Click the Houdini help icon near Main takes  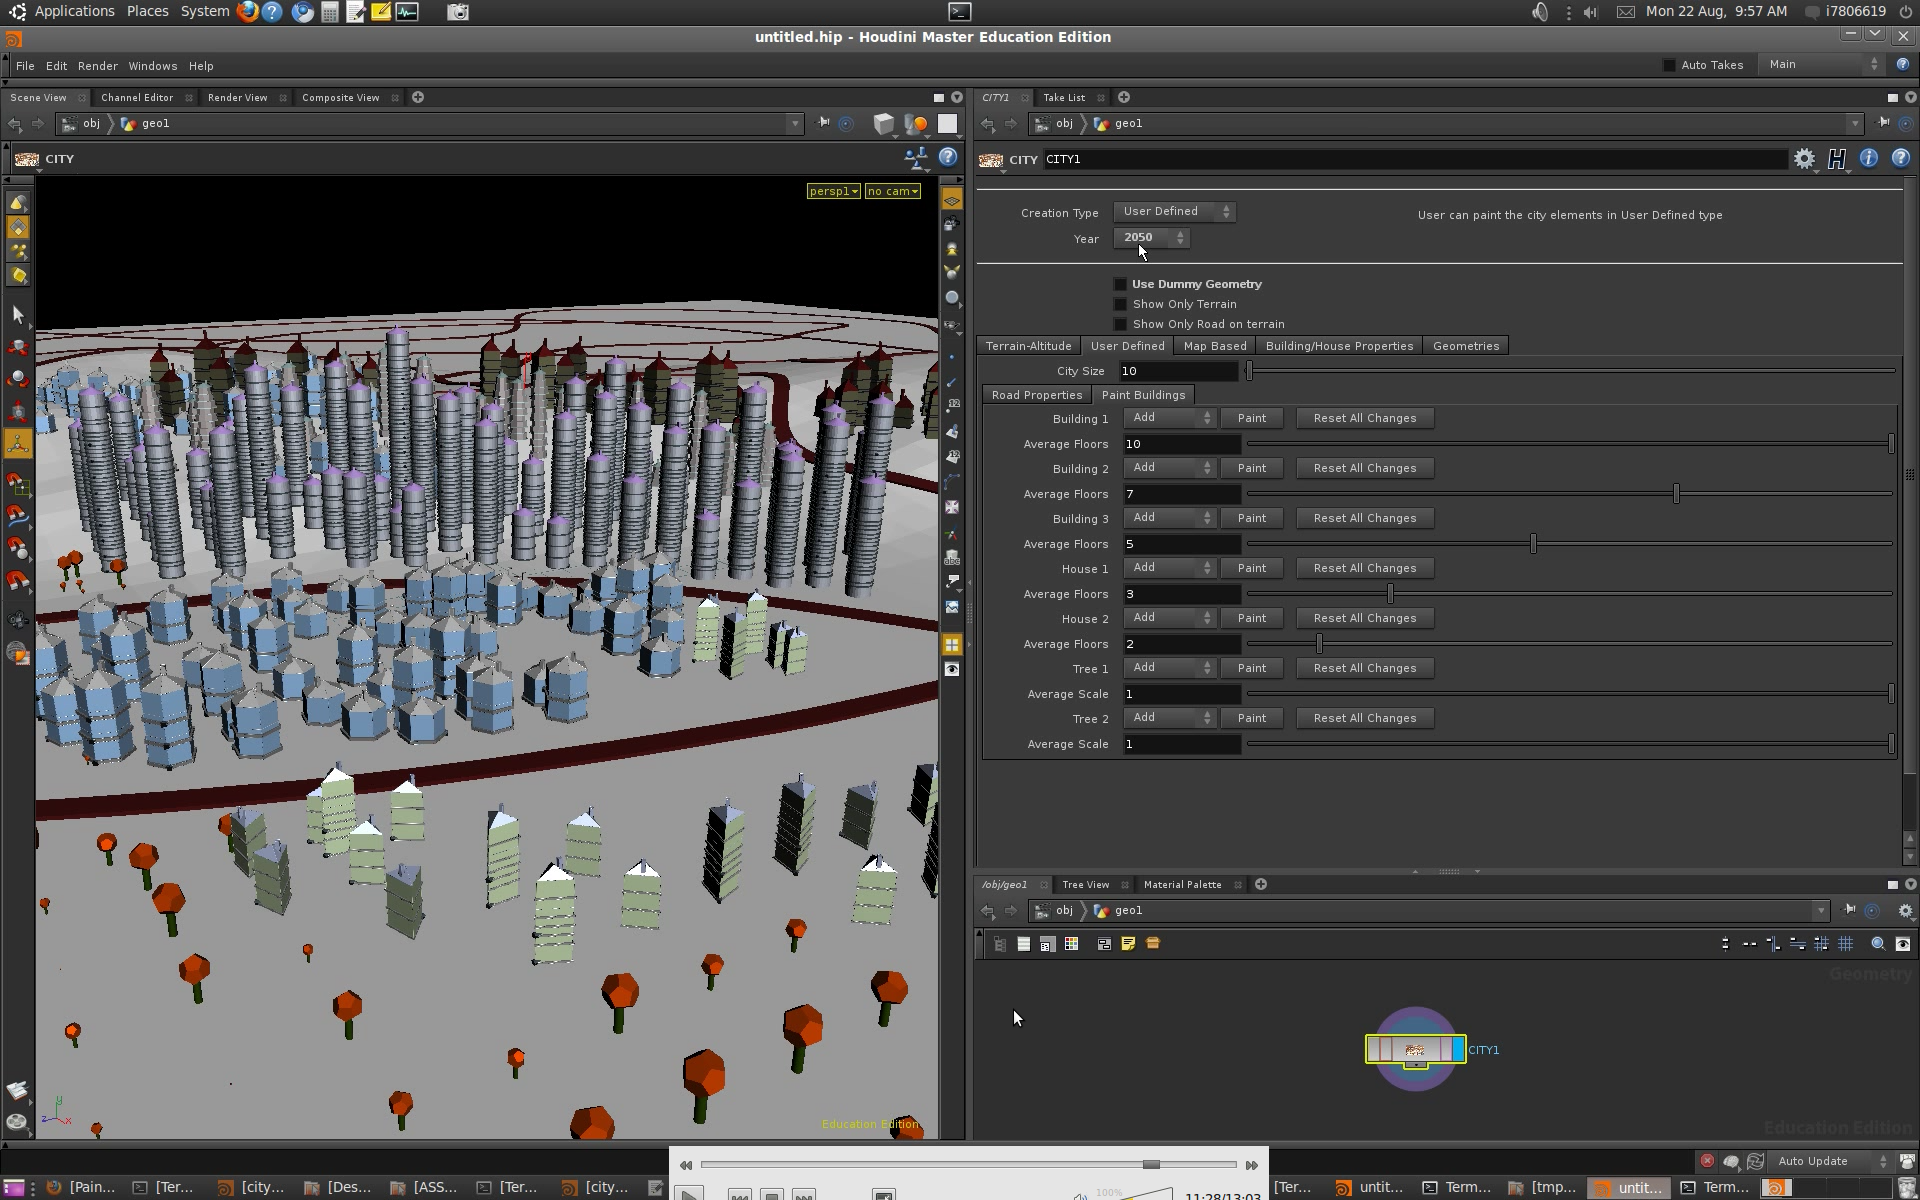pyautogui.click(x=1902, y=64)
